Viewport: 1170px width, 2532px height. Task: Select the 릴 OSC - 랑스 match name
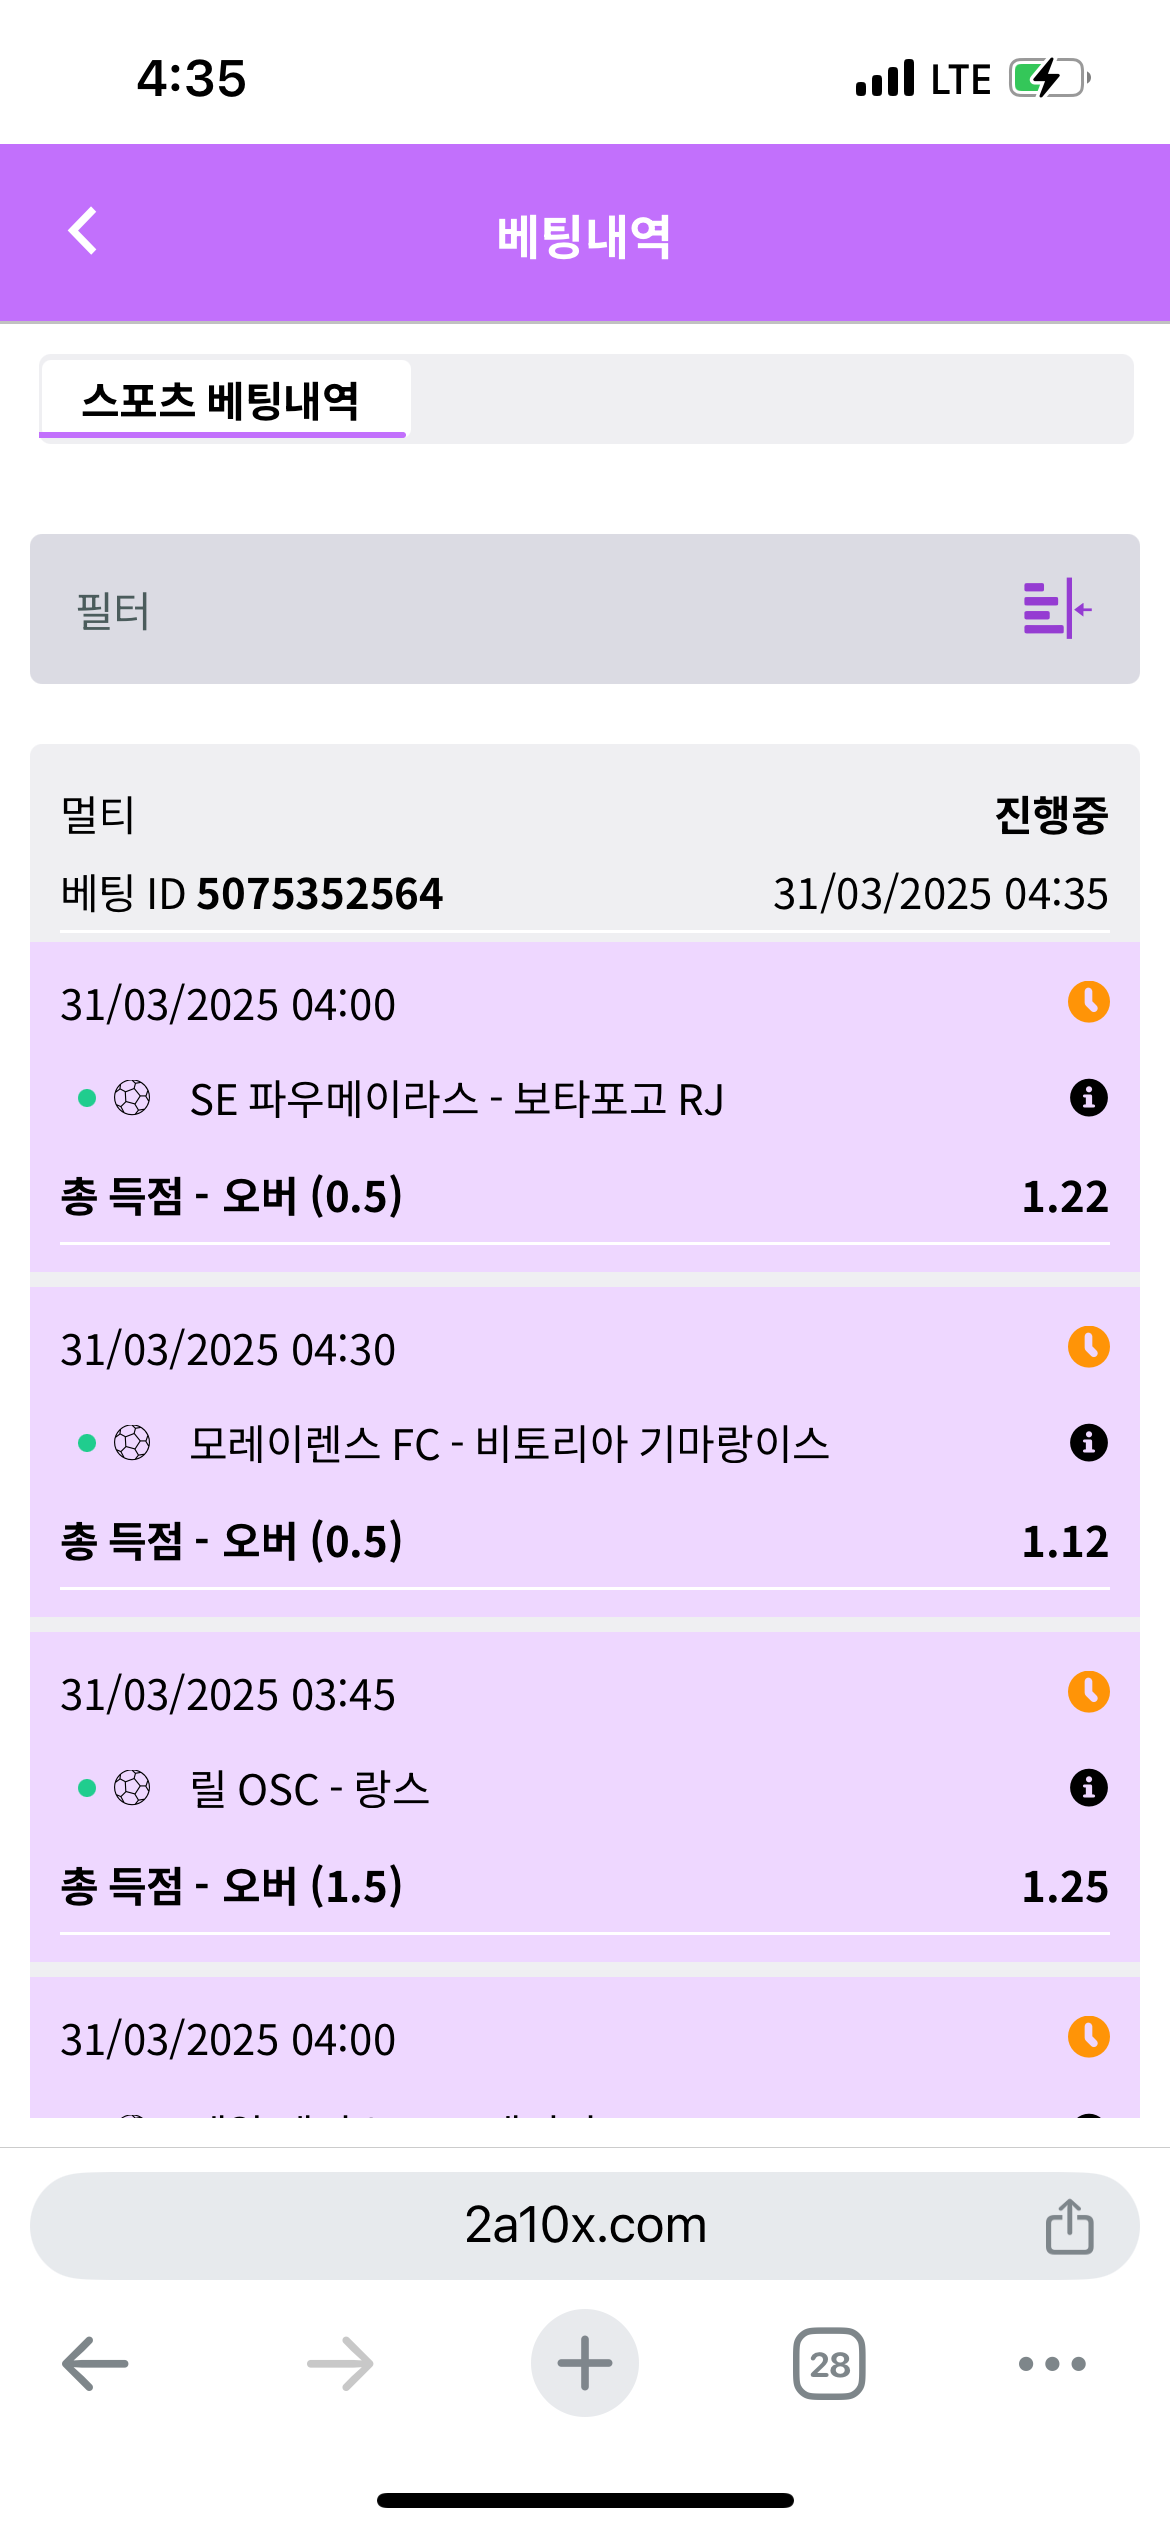(x=310, y=1789)
